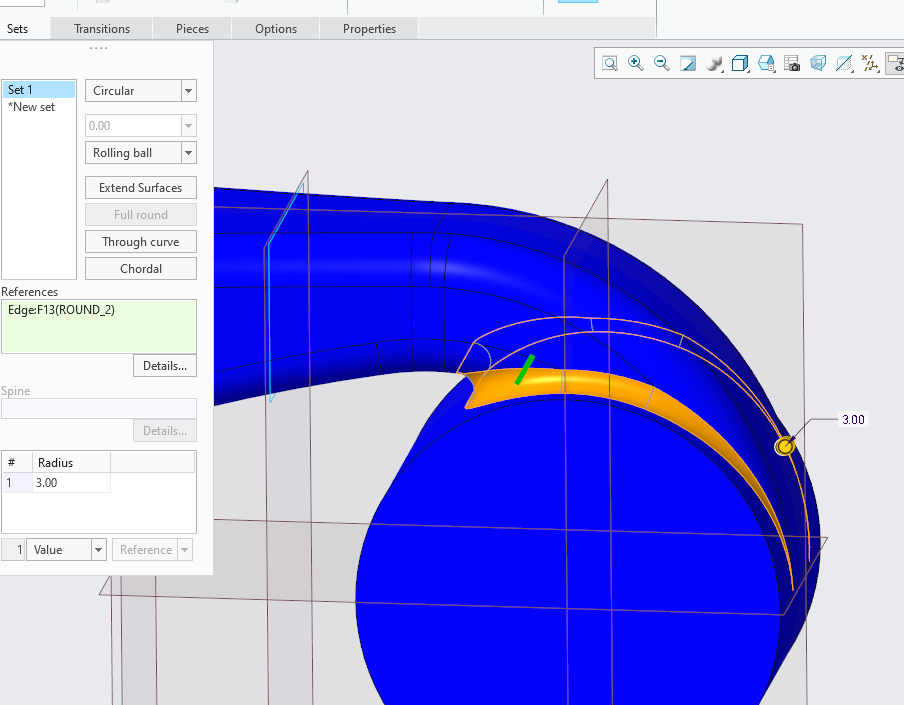Open the Datum Display Filters icon

click(x=870, y=62)
